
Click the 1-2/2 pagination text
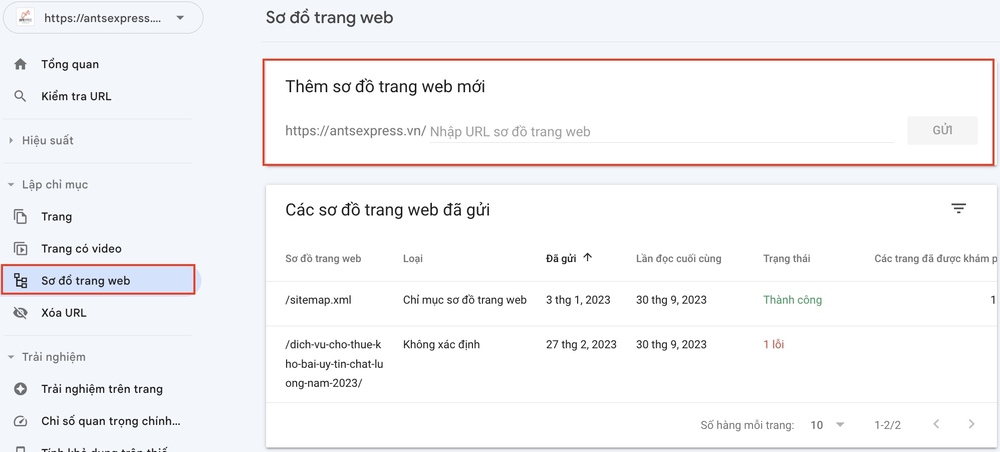pyautogui.click(x=888, y=425)
